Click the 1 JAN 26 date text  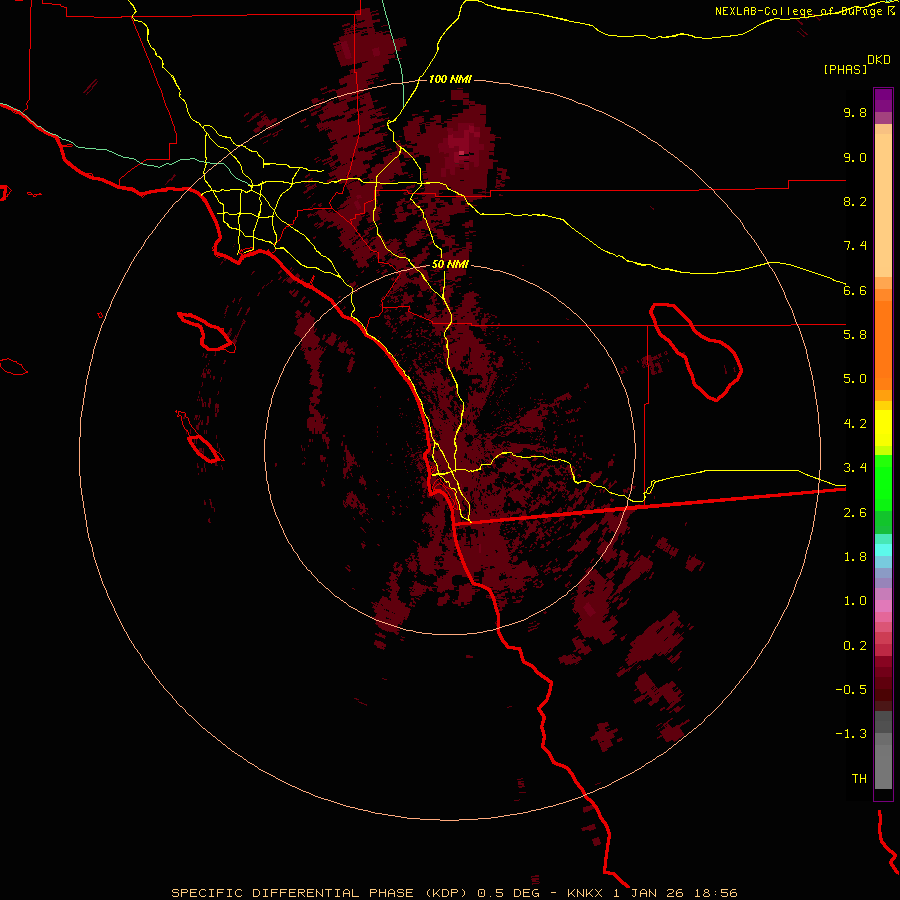click(x=649, y=893)
